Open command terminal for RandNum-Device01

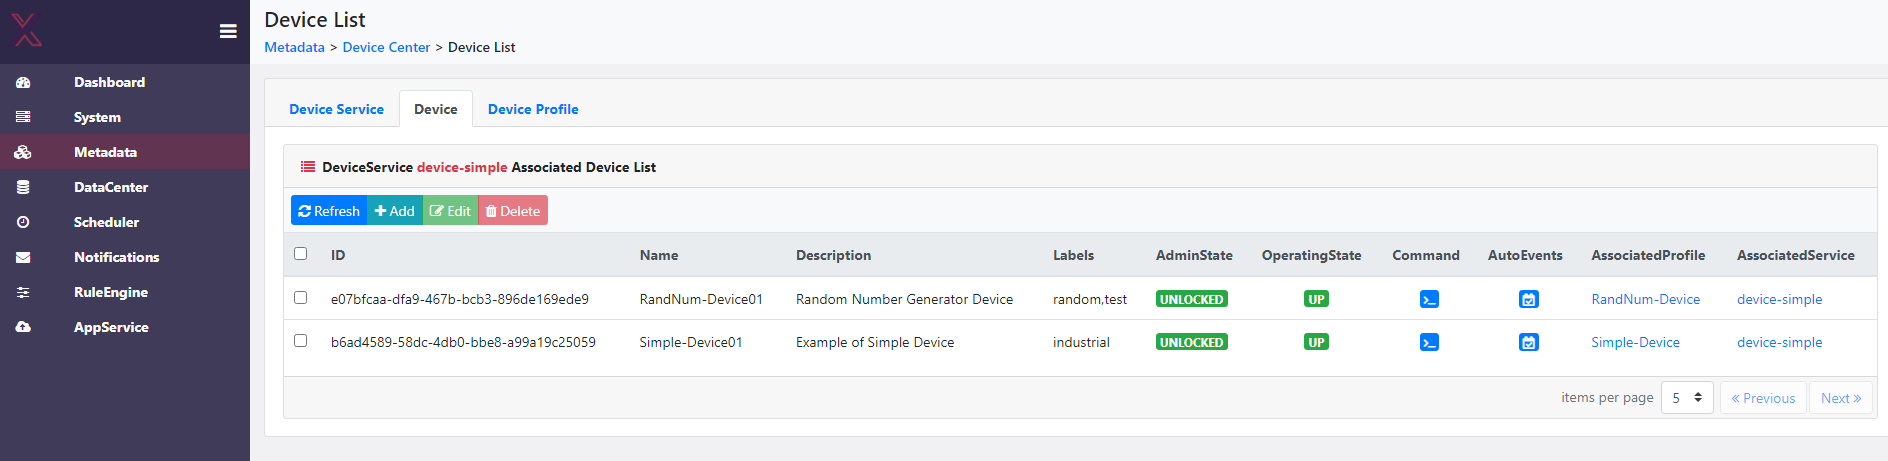[x=1429, y=299]
